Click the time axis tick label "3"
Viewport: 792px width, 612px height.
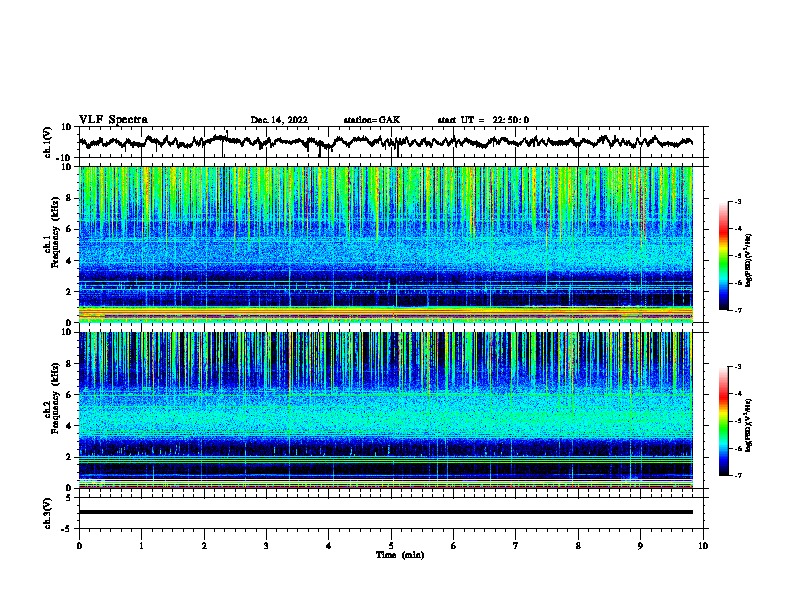pyautogui.click(x=266, y=545)
